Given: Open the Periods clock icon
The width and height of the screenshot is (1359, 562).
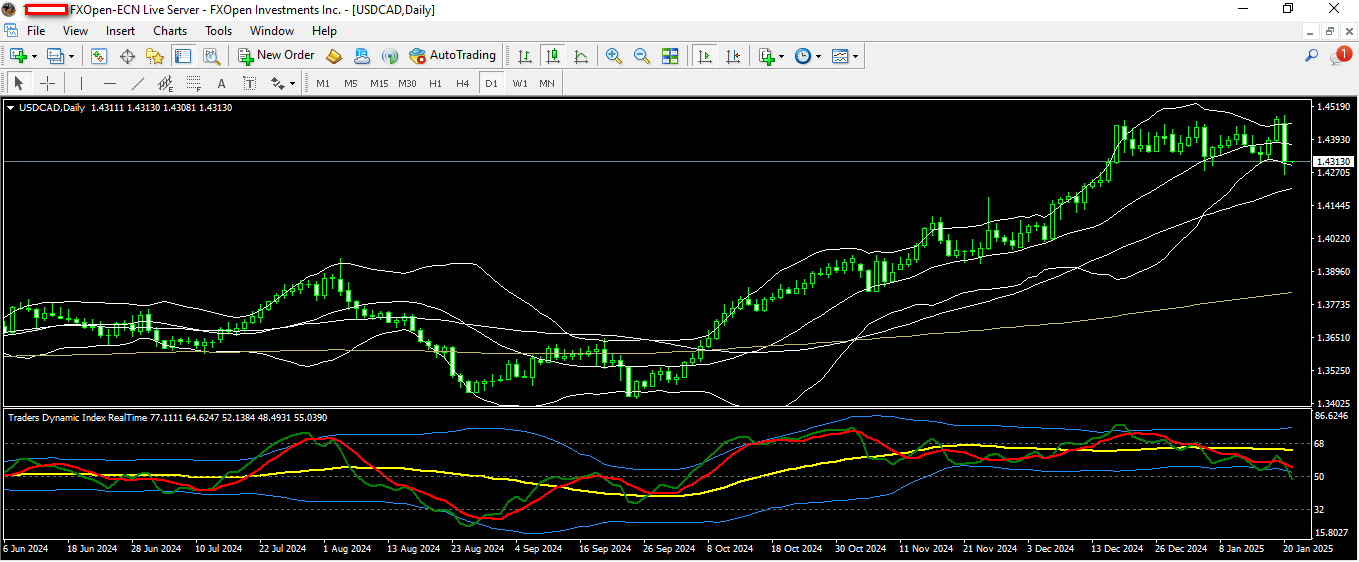Looking at the screenshot, I should pos(802,56).
